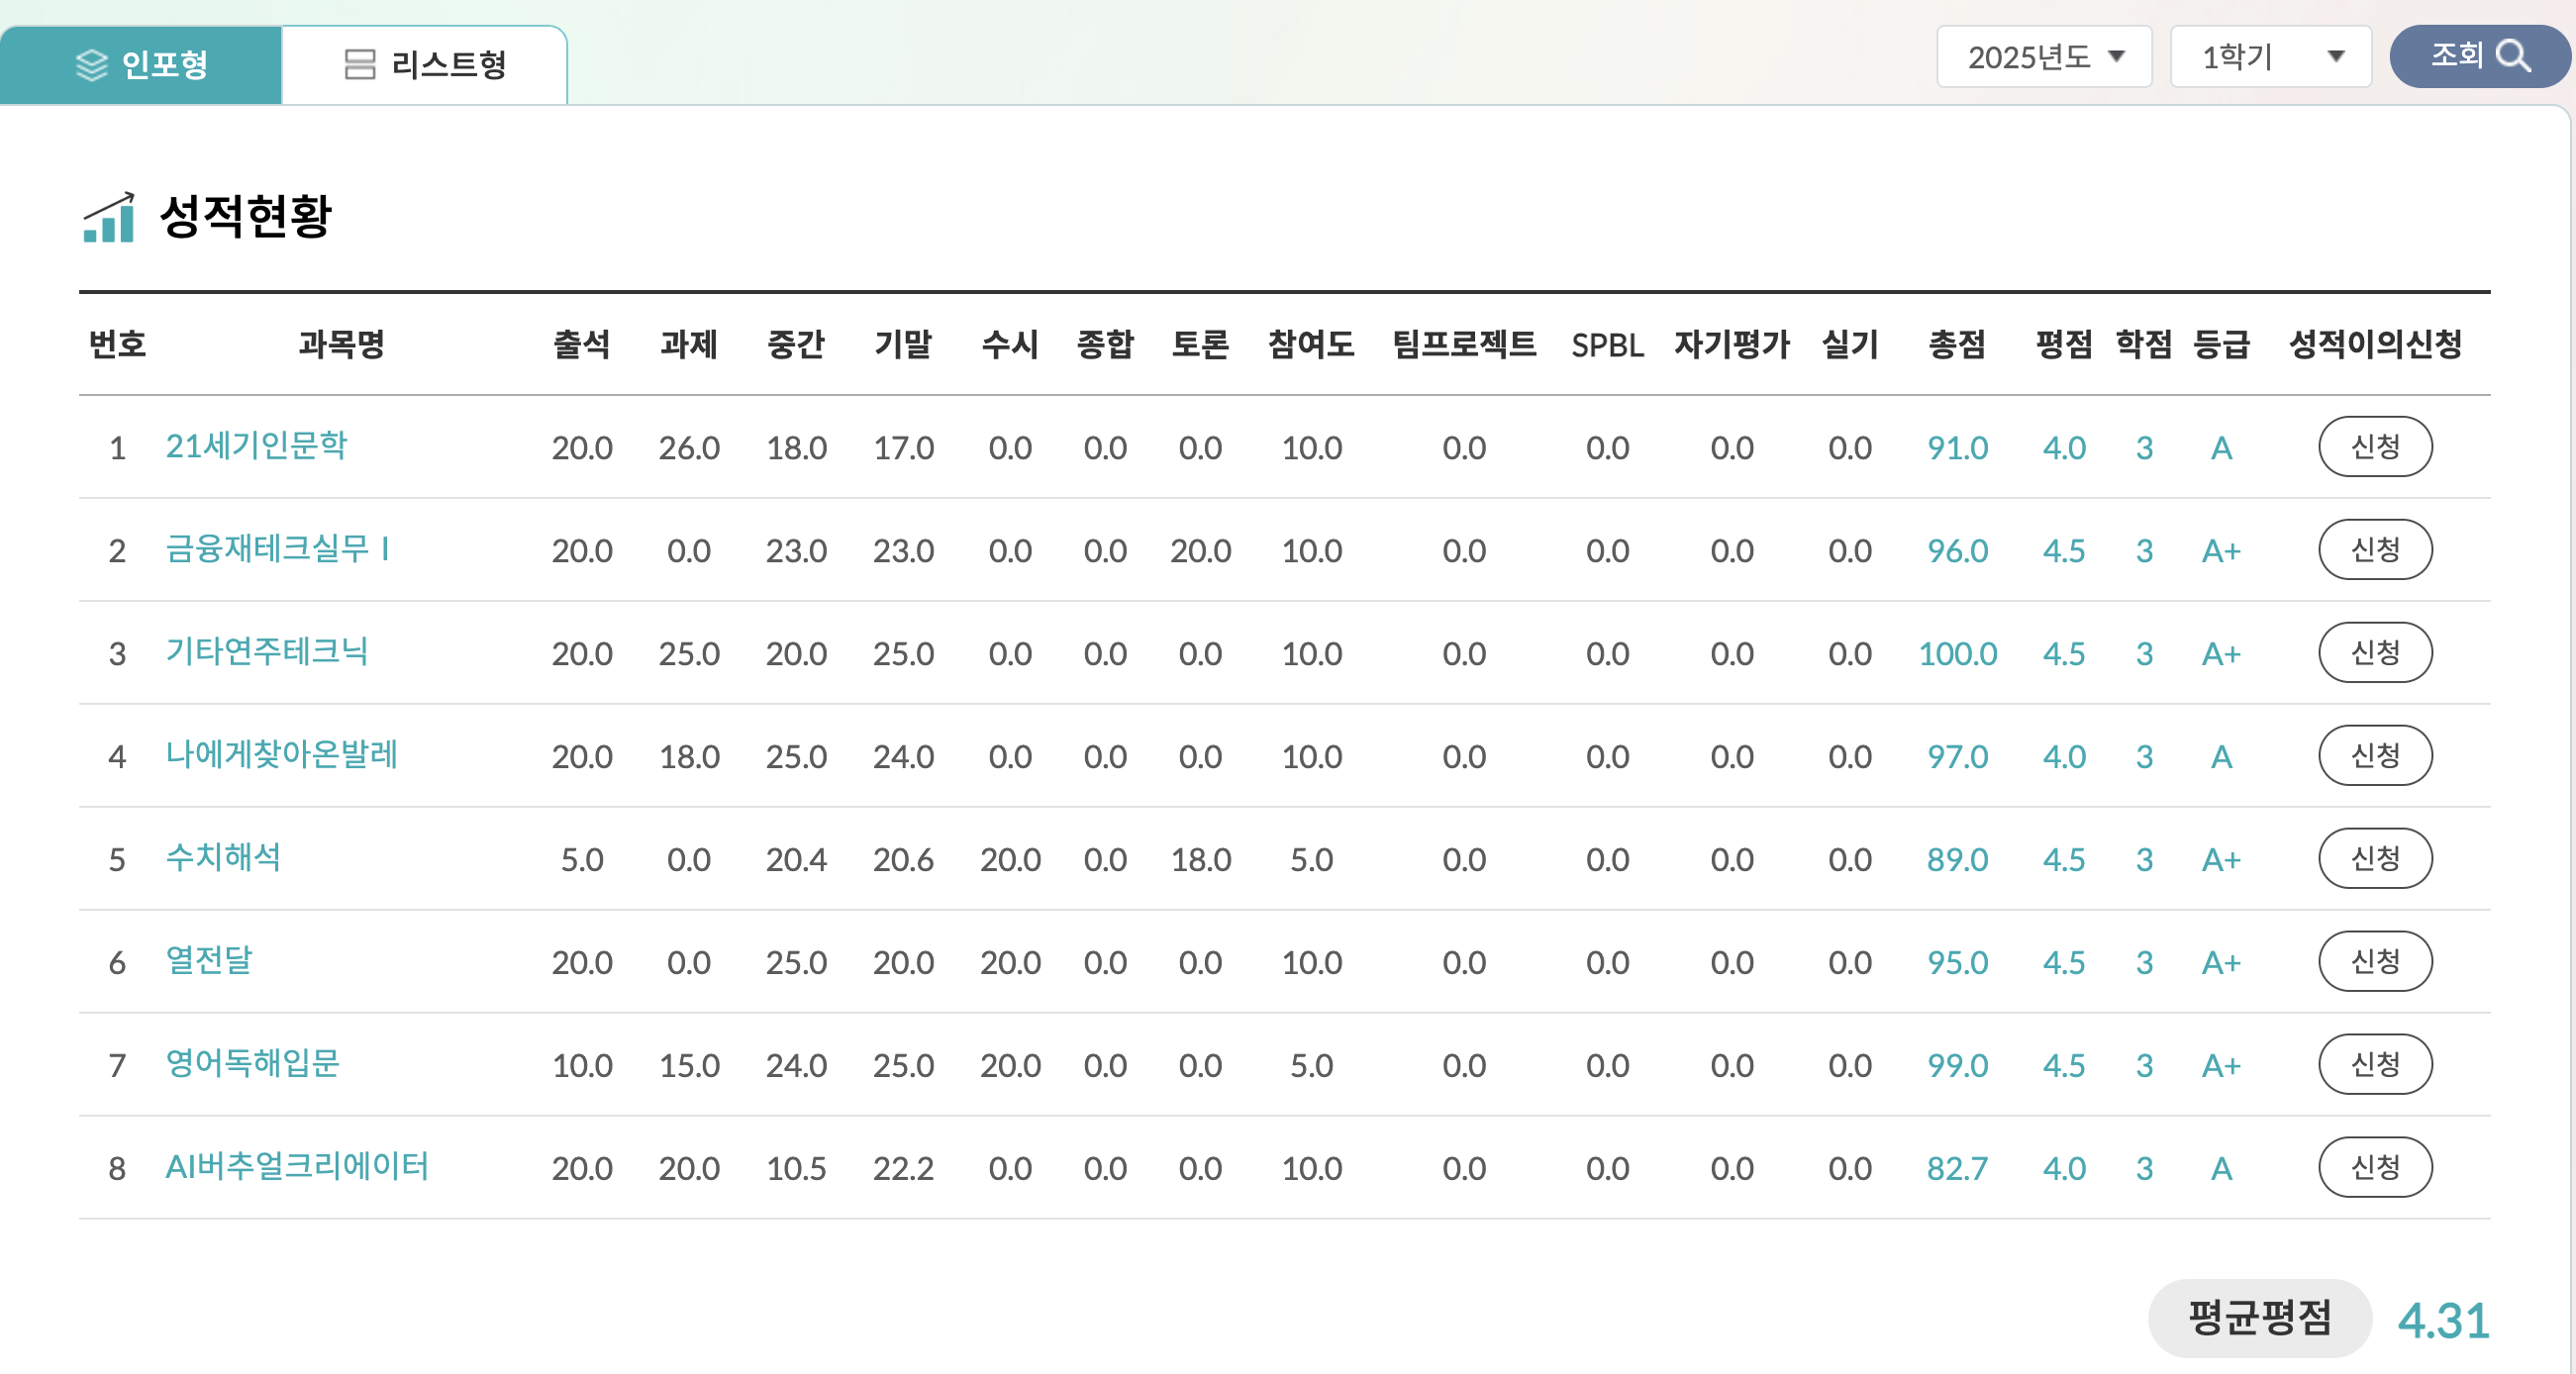Viewport: 2576px width, 1374px height.
Task: Click the 평균평점 label badge
Action: 2259,1318
